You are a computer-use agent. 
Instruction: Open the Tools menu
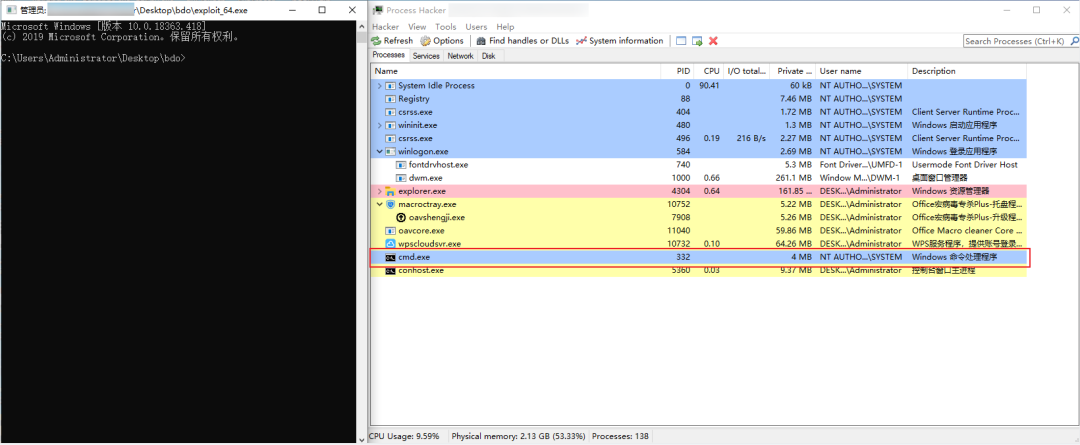pyautogui.click(x=446, y=27)
